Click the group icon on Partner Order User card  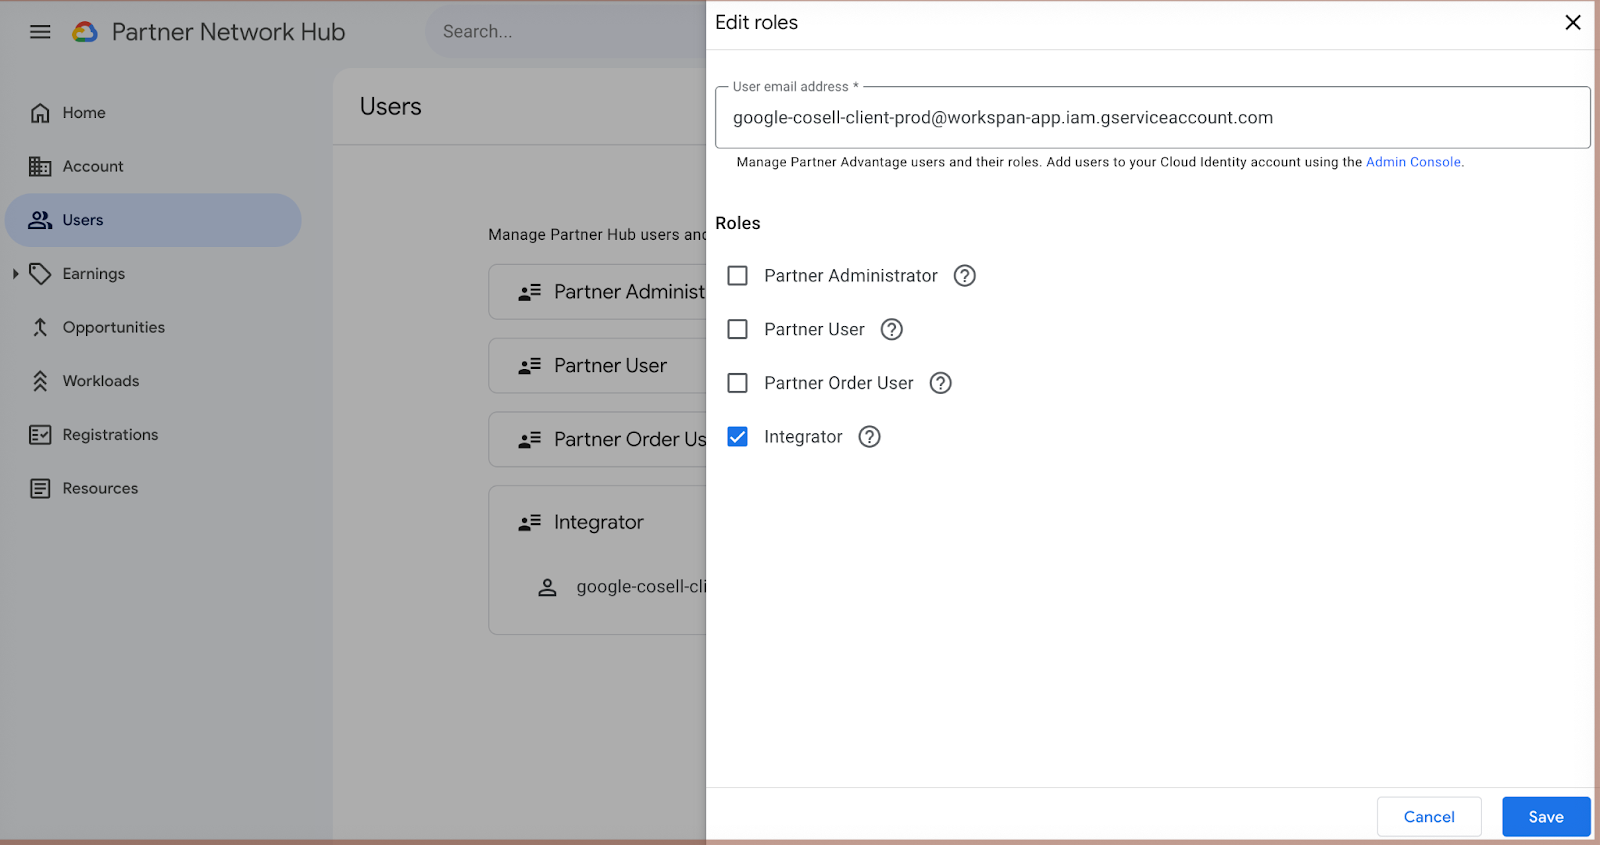pos(529,440)
